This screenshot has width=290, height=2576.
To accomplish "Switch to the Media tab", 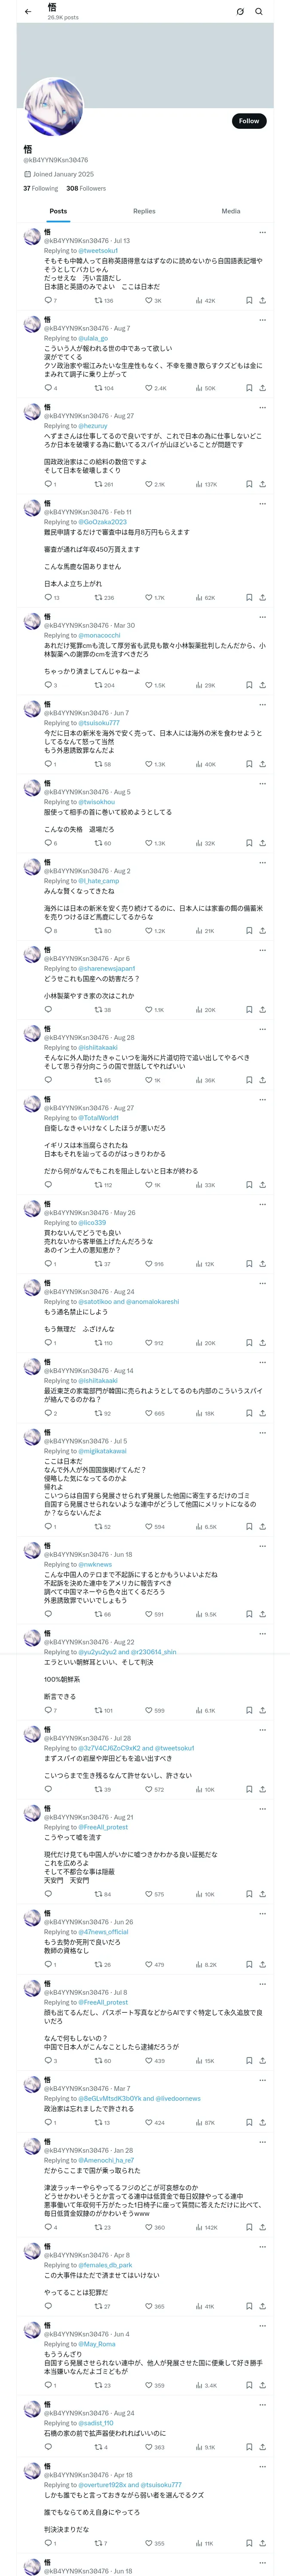I will click(x=231, y=211).
